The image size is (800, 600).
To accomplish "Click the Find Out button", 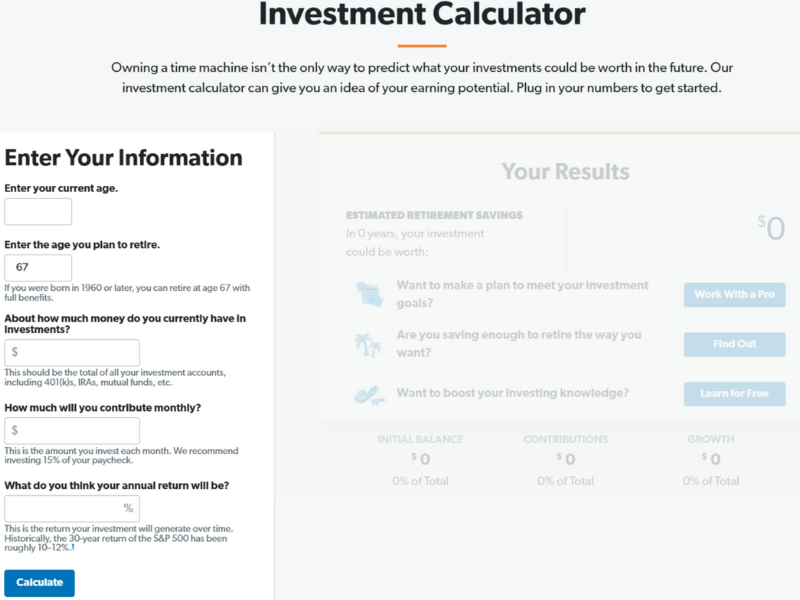I will click(x=733, y=344).
